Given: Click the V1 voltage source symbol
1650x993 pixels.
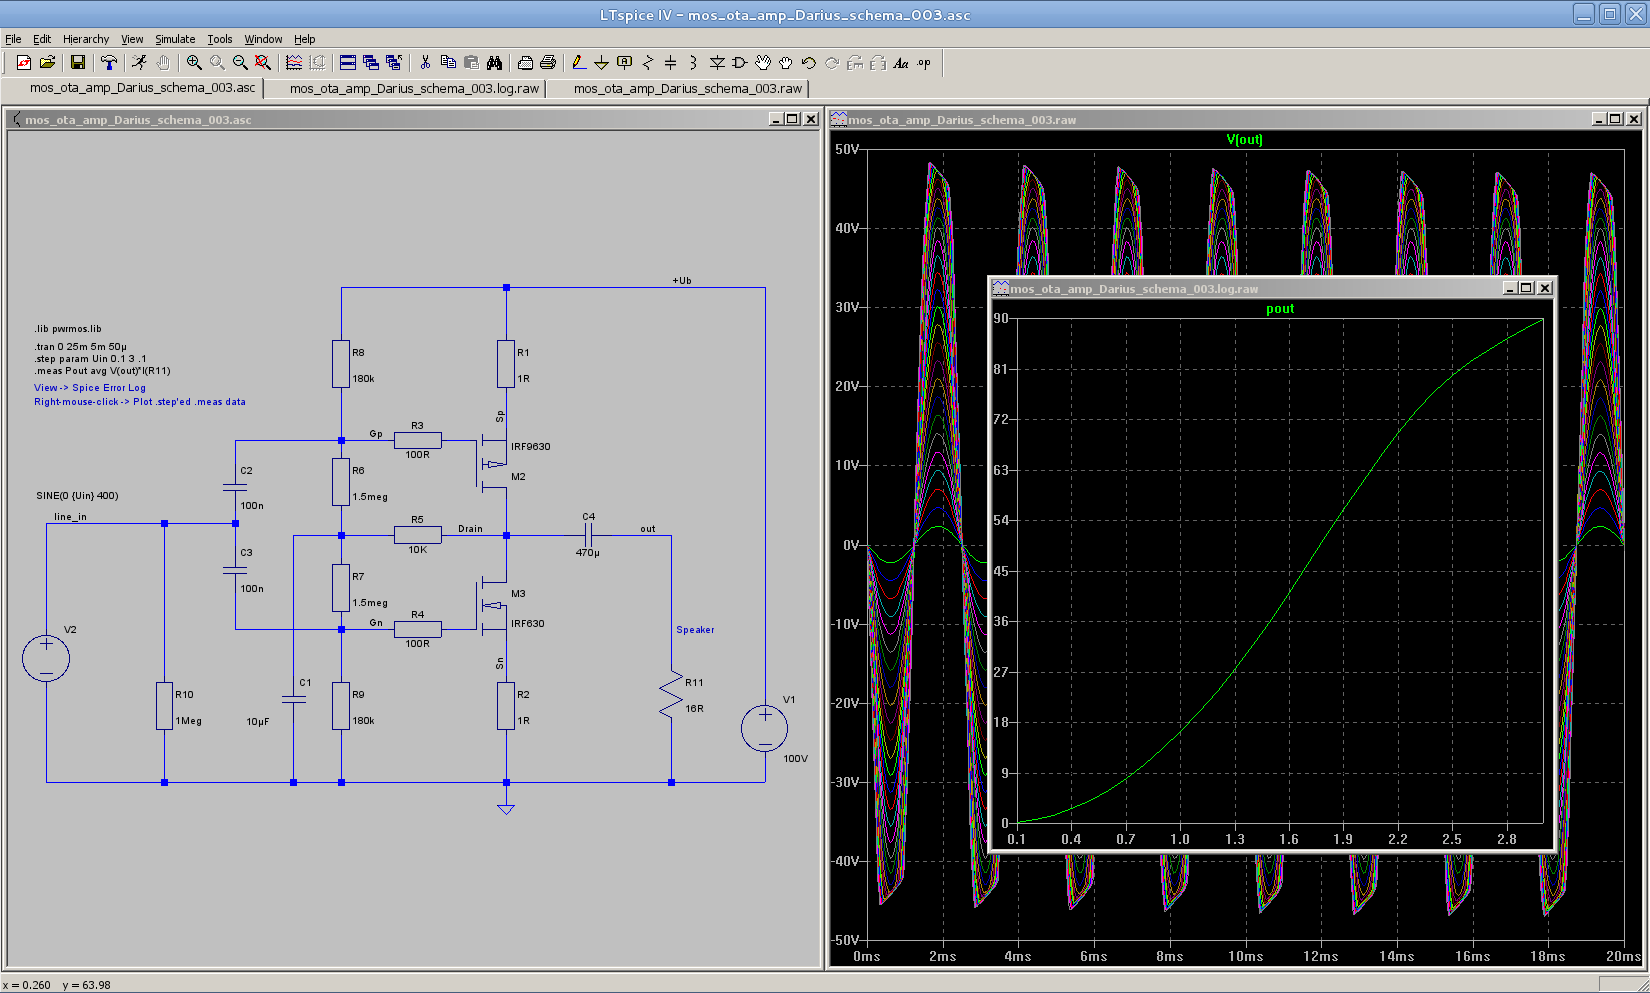Looking at the screenshot, I should [x=765, y=728].
